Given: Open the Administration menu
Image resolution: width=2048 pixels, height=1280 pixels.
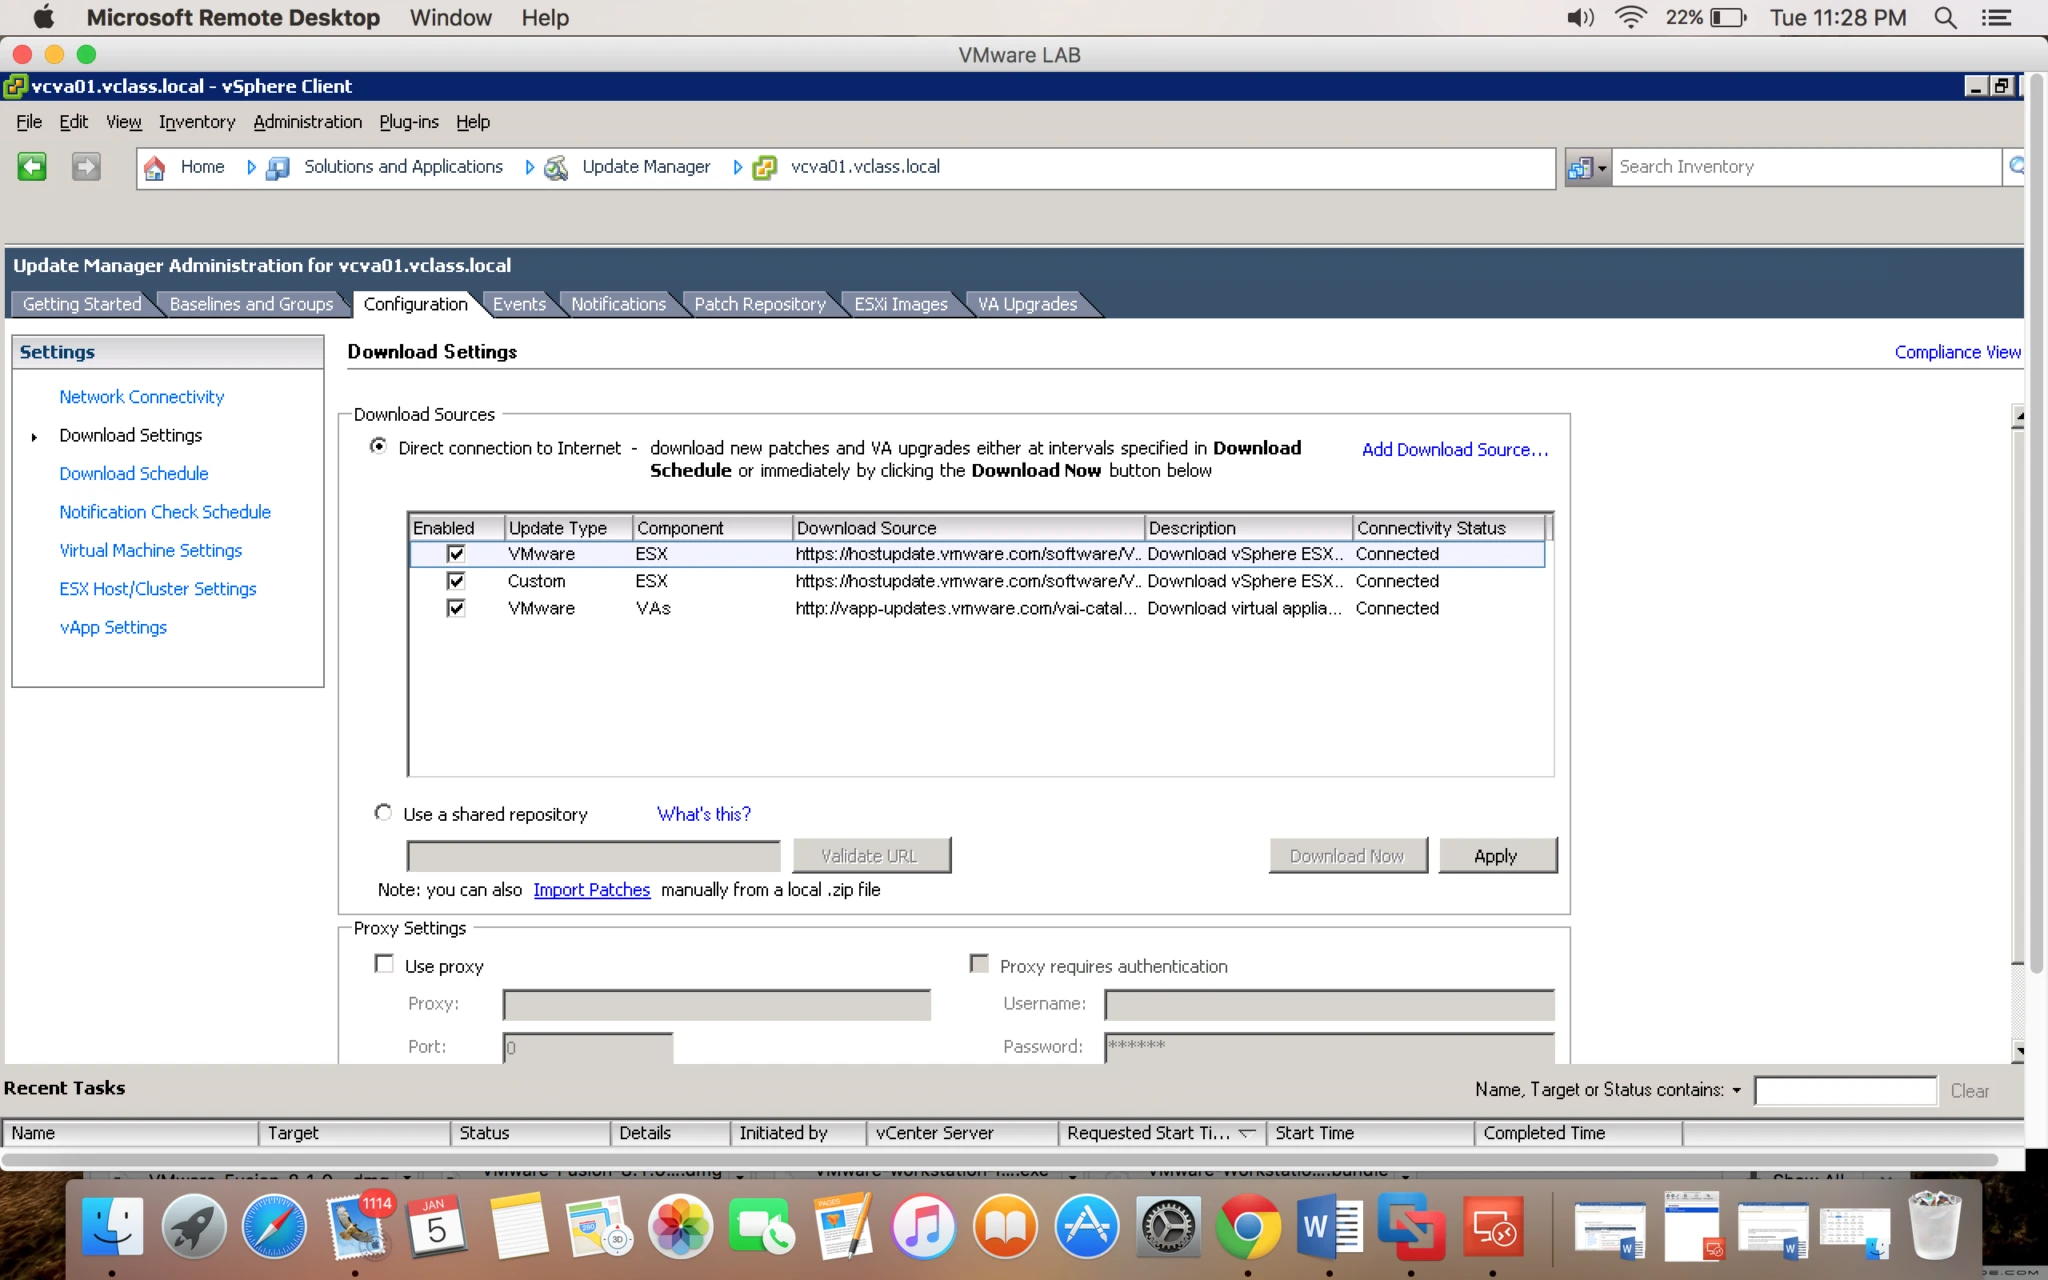Looking at the screenshot, I should pos(307,121).
